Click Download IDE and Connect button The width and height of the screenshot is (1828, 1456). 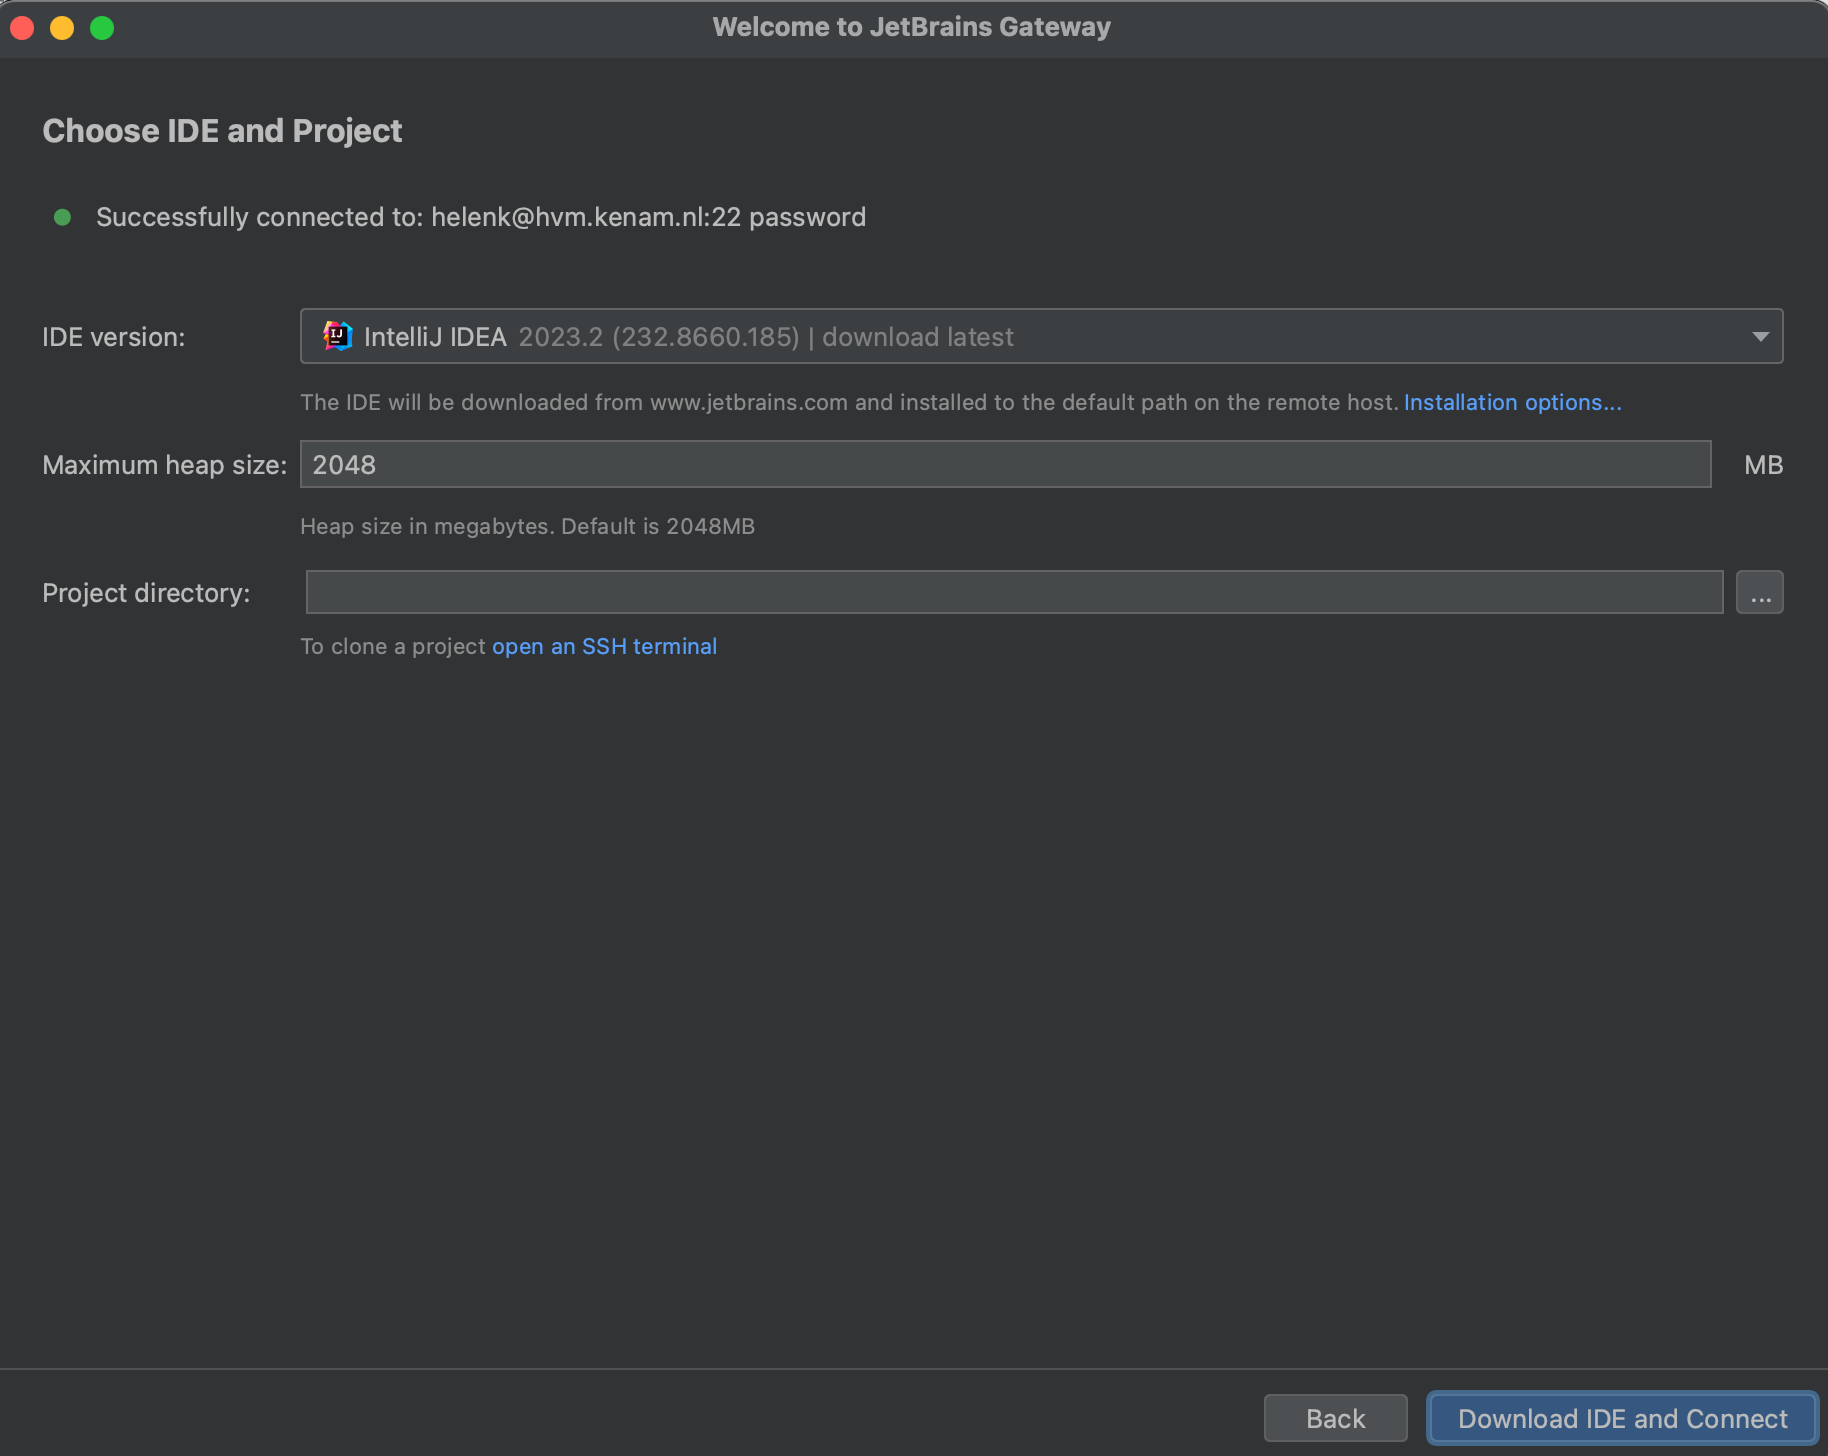point(1622,1418)
